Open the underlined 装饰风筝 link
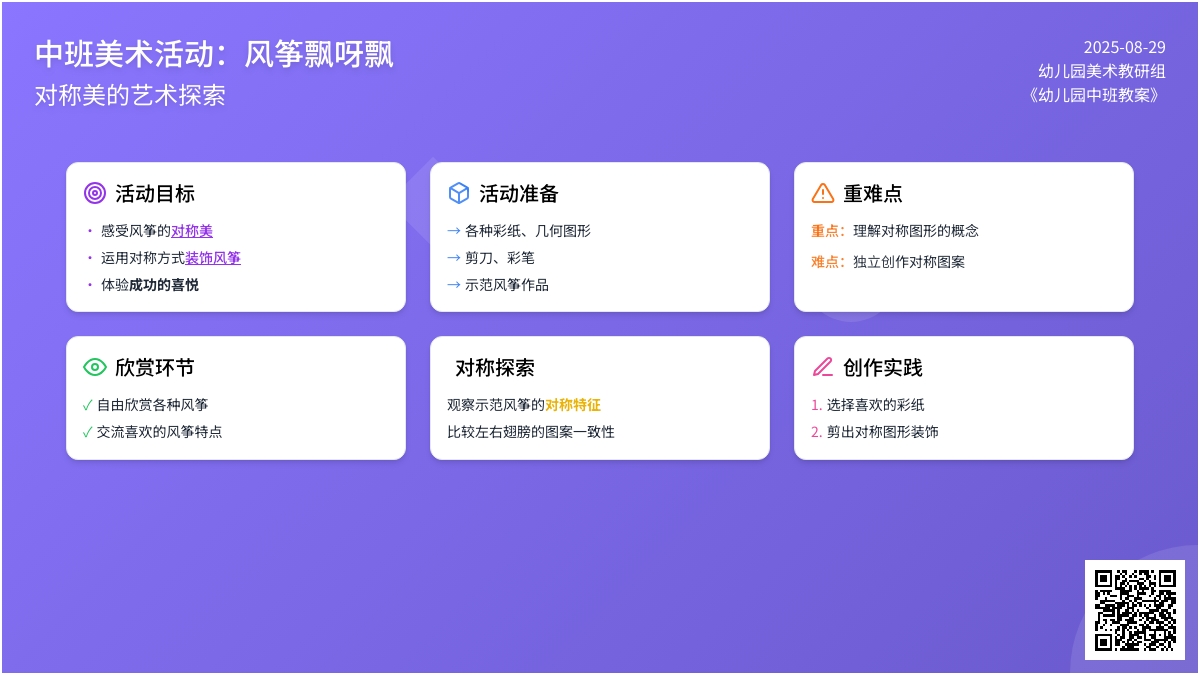This screenshot has height=675, width=1200. point(213,258)
